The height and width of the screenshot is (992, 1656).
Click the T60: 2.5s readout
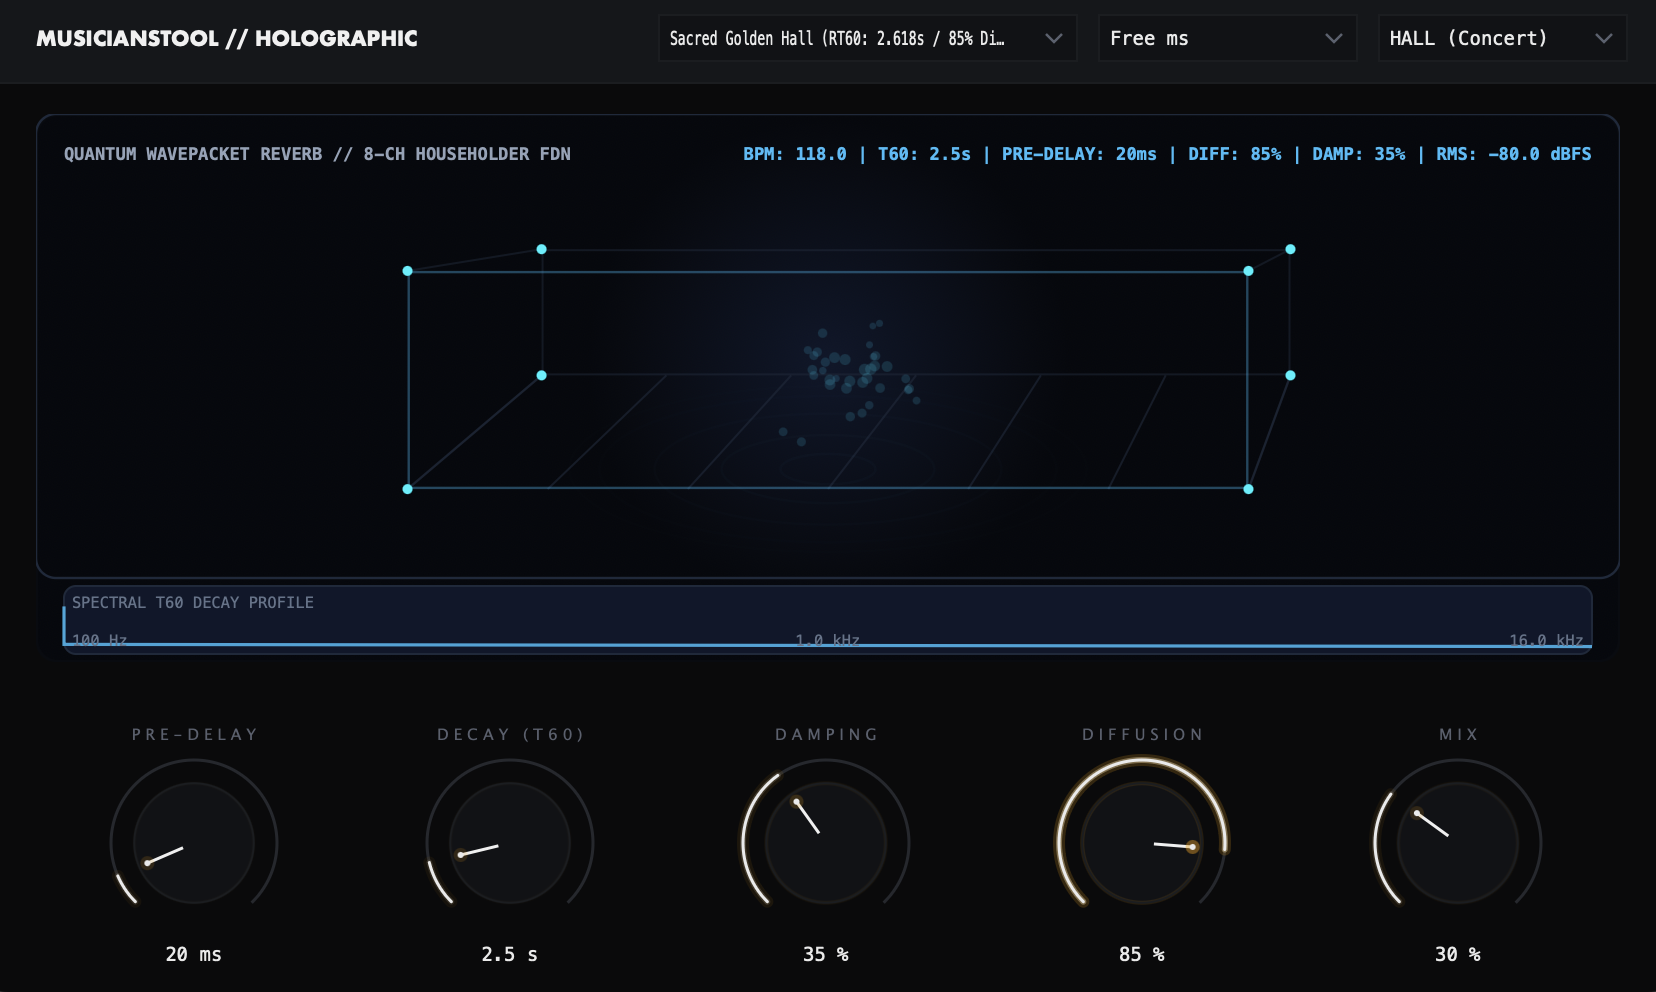[x=924, y=154]
